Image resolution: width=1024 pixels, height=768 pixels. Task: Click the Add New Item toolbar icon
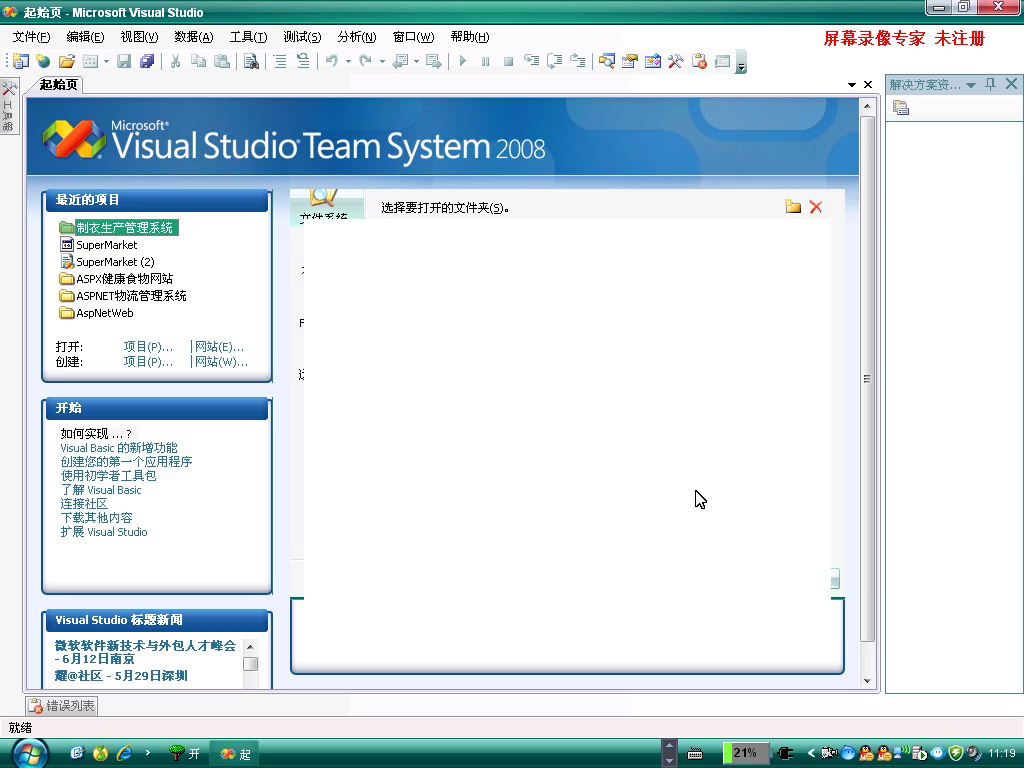[90, 61]
